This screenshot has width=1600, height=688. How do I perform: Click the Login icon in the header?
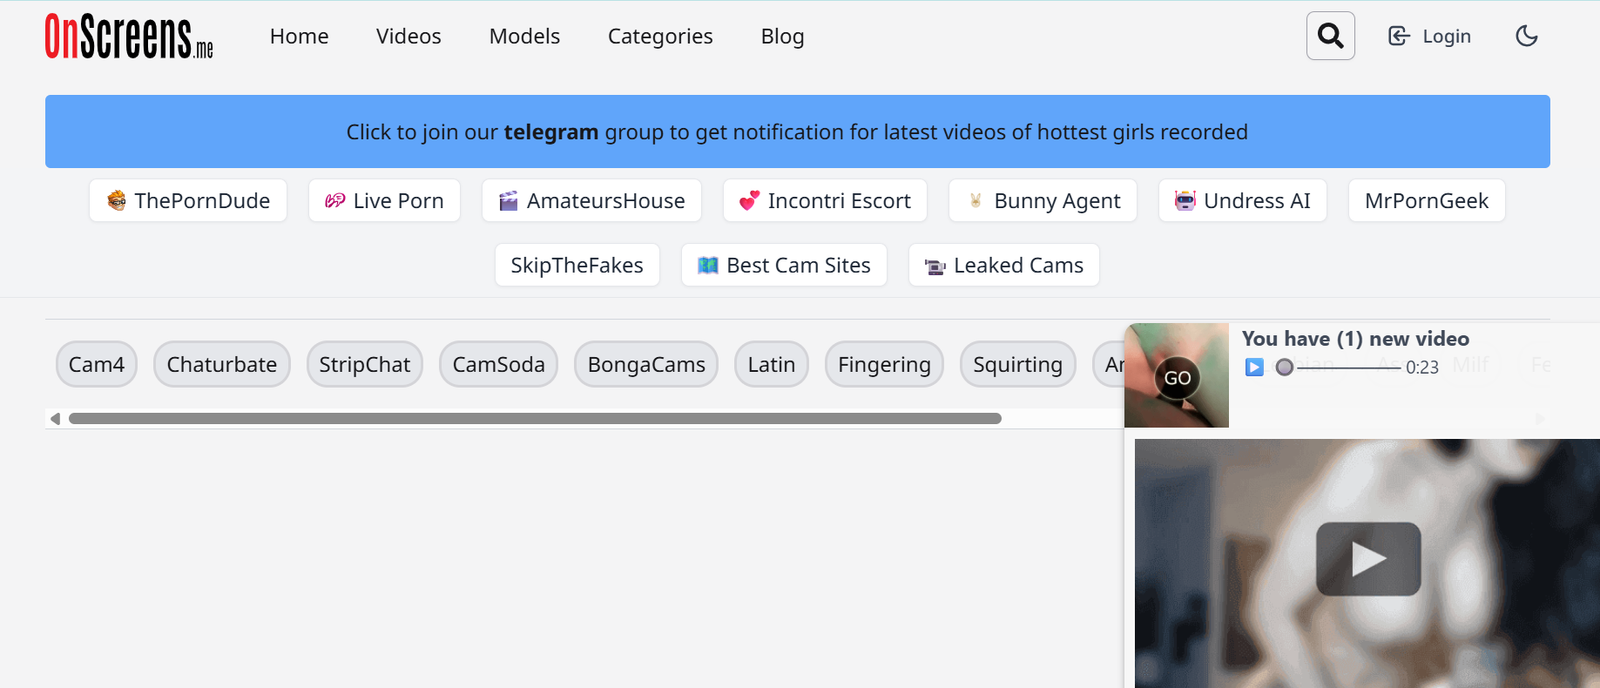pos(1399,36)
